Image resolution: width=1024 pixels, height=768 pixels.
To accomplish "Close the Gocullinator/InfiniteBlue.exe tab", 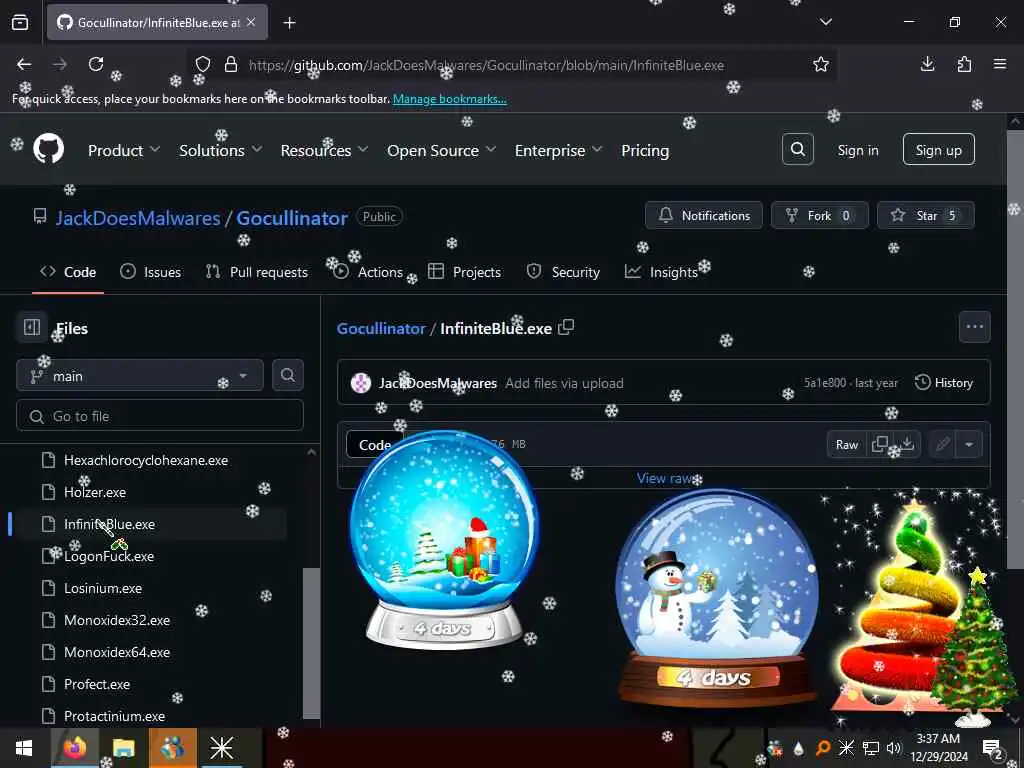I will tap(251, 22).
